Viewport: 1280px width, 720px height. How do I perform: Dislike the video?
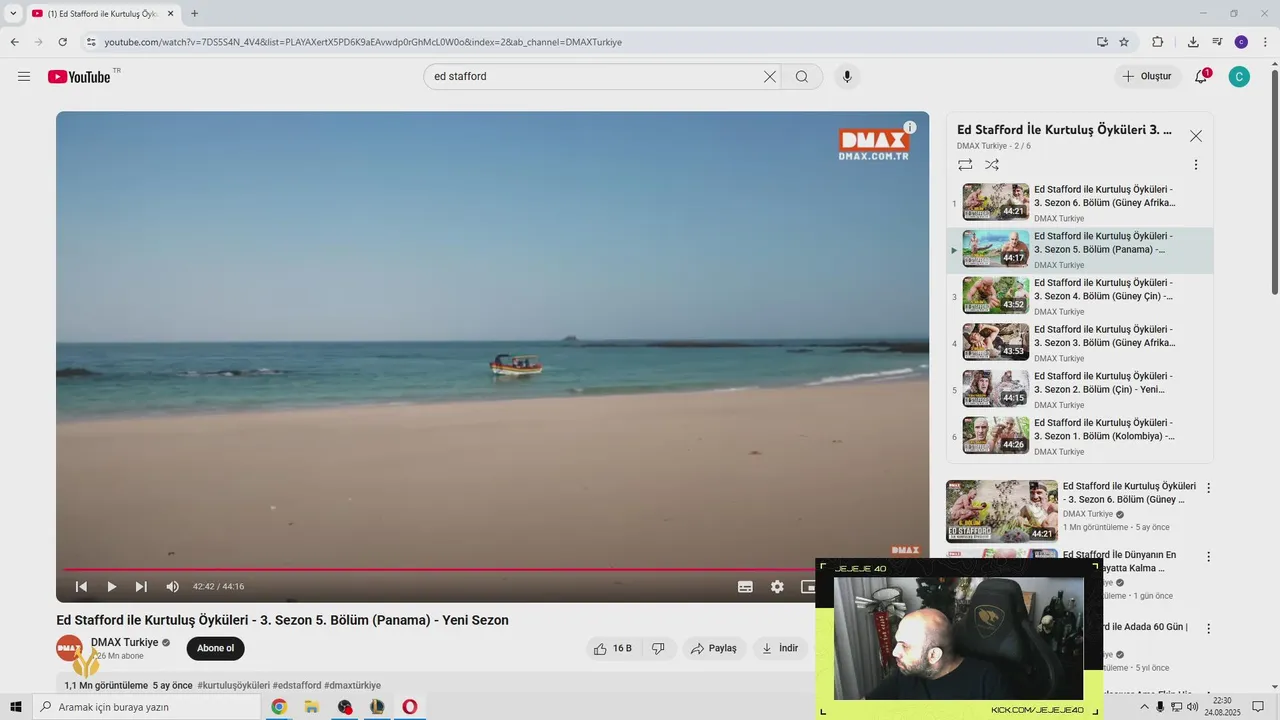658,648
